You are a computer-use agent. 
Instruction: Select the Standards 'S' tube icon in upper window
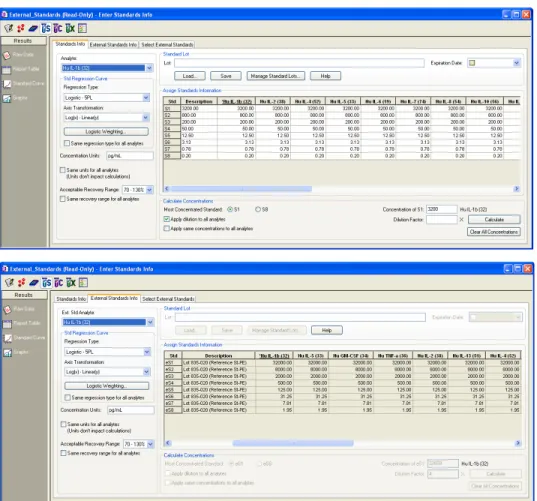pyautogui.click(x=46, y=28)
